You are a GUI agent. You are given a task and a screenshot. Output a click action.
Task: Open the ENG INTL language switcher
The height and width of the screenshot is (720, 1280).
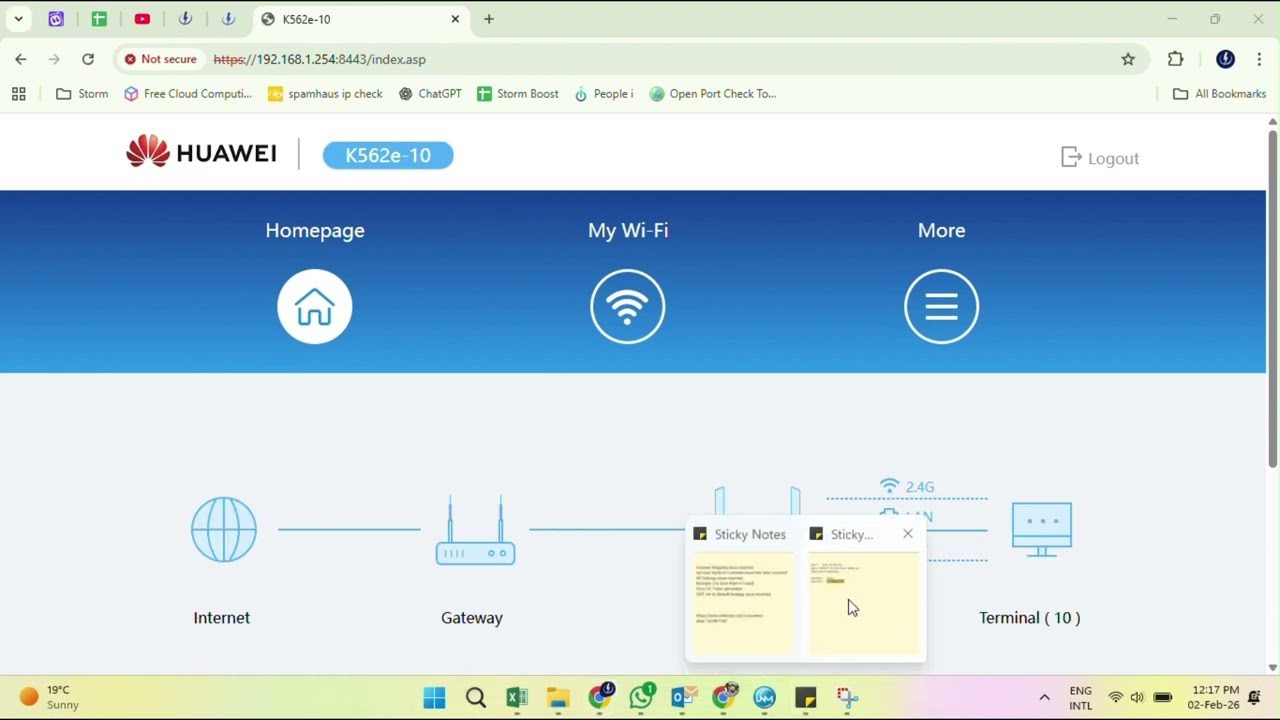click(1081, 697)
